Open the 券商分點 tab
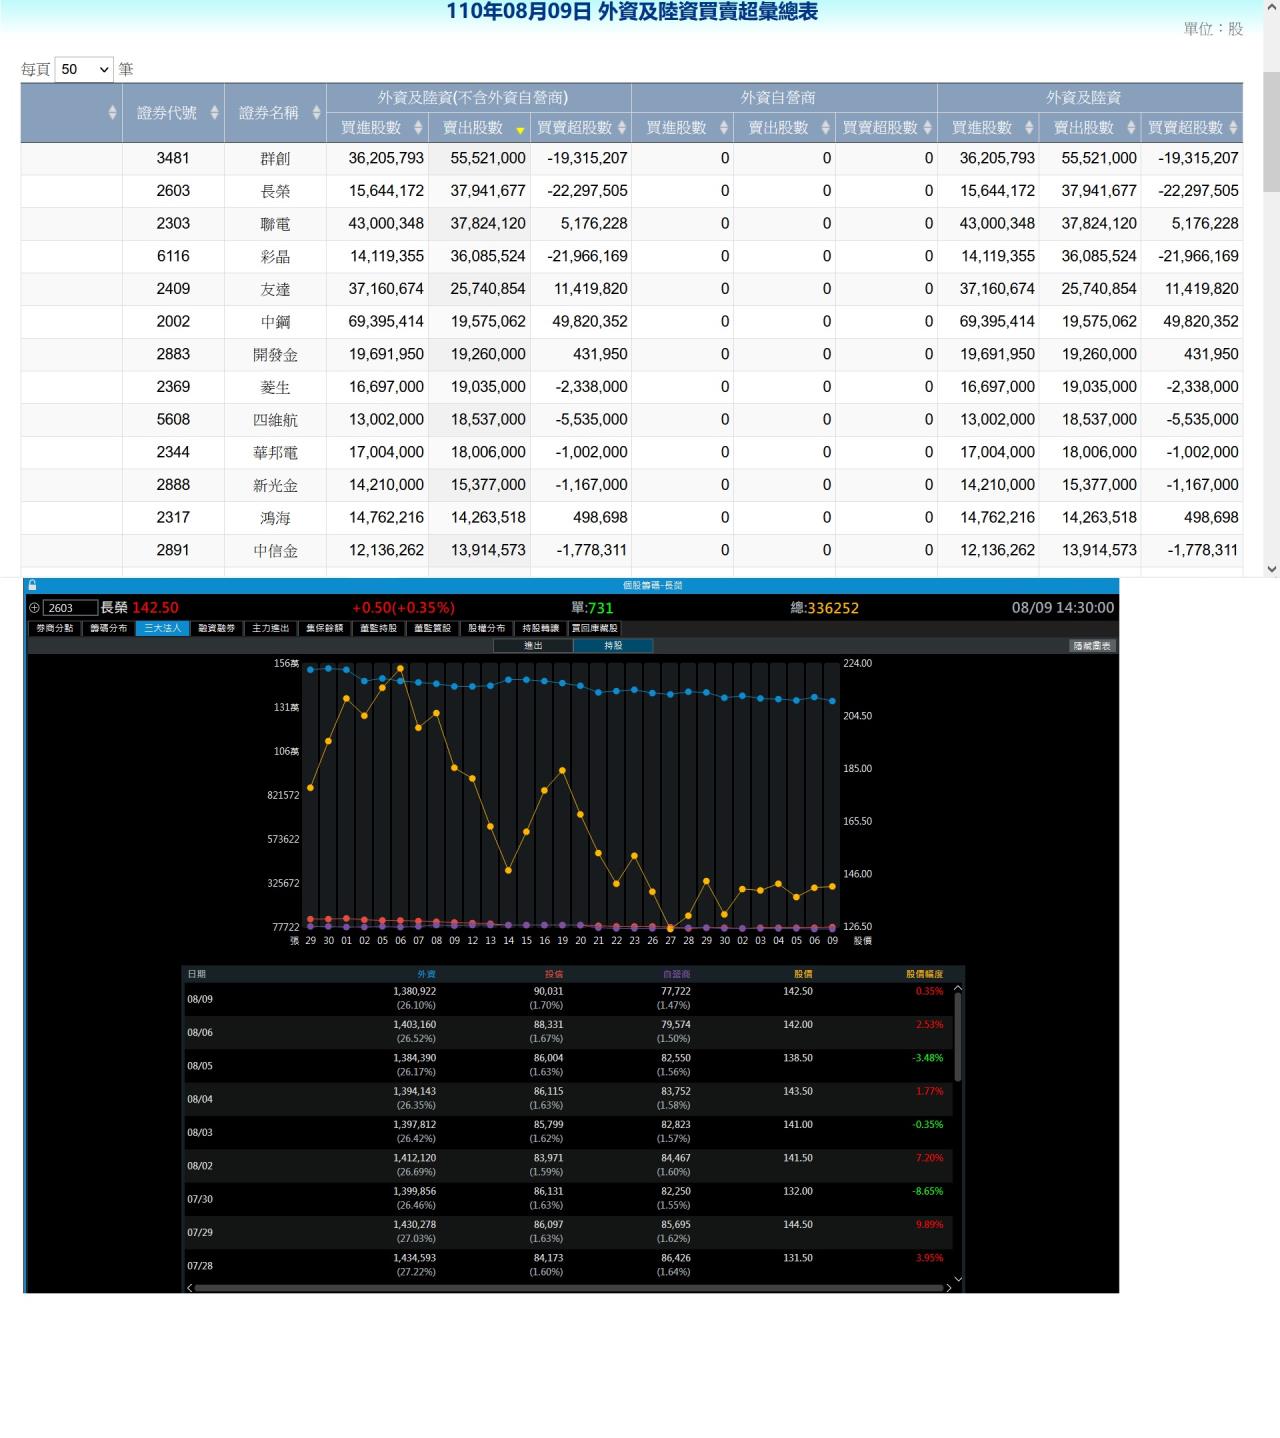Viewport: 1280px width, 1438px height. point(54,629)
